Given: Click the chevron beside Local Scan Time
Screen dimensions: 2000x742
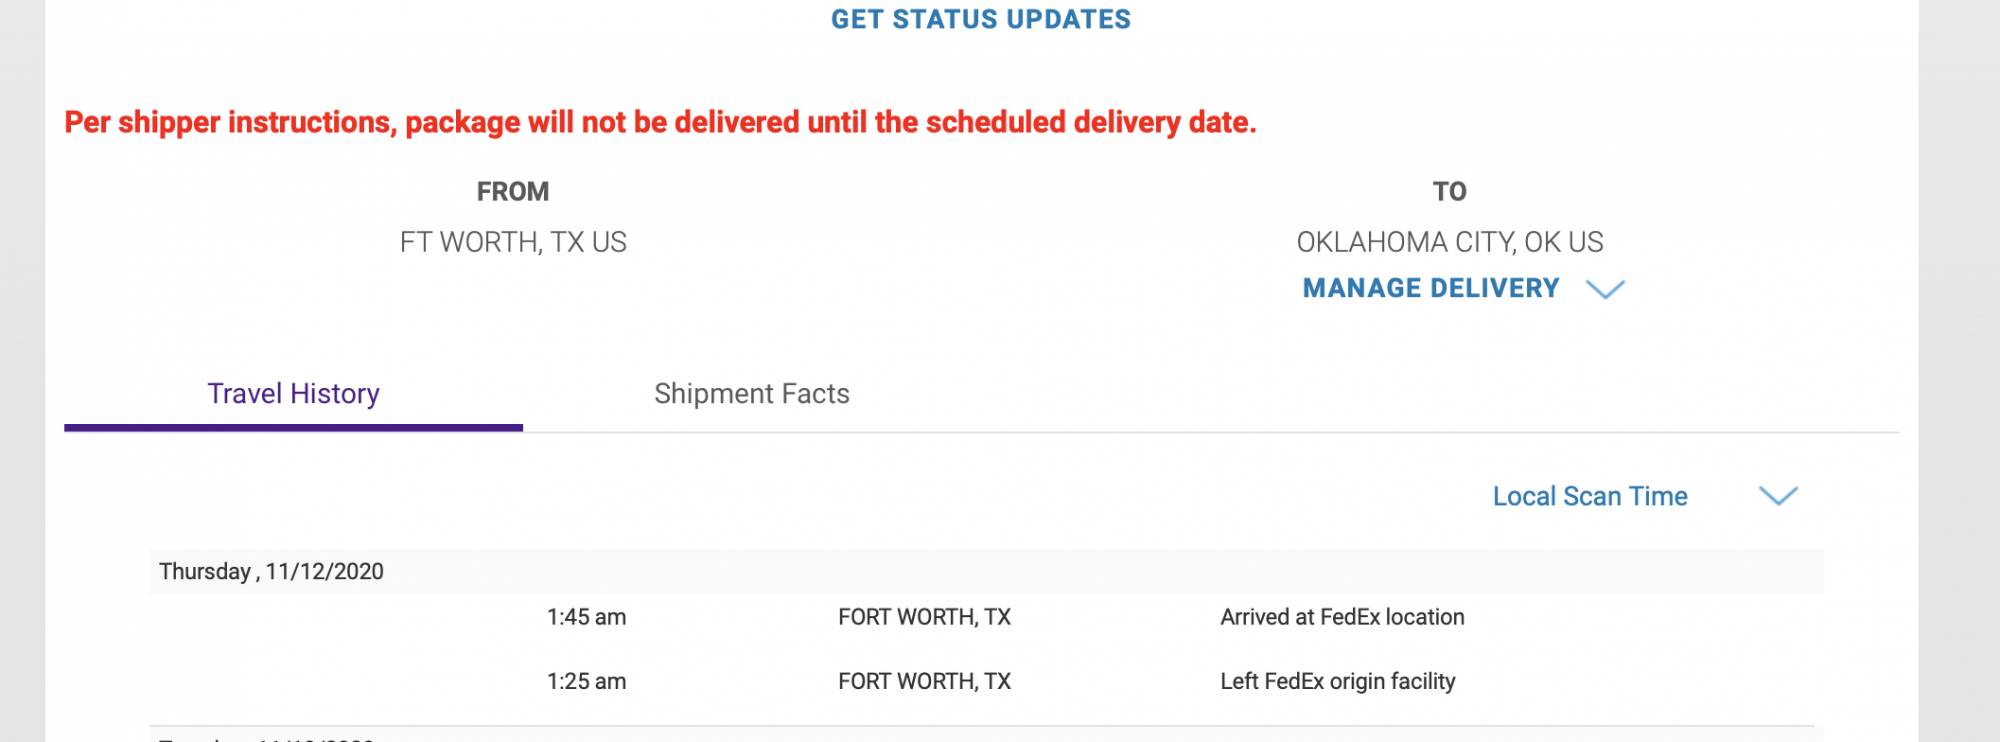Looking at the screenshot, I should 1777,496.
